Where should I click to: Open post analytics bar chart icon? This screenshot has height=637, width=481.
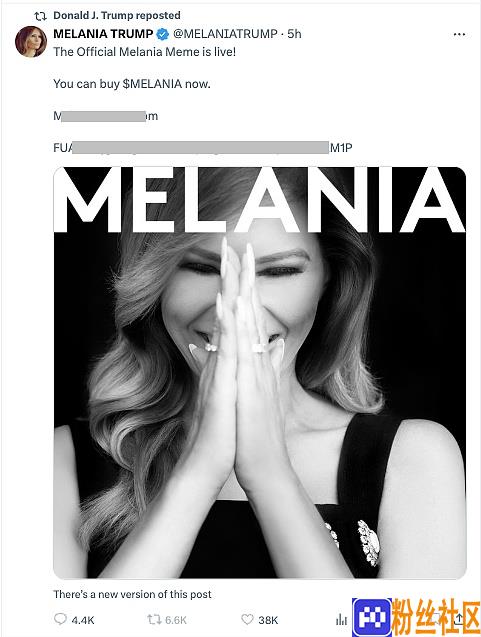pos(341,619)
